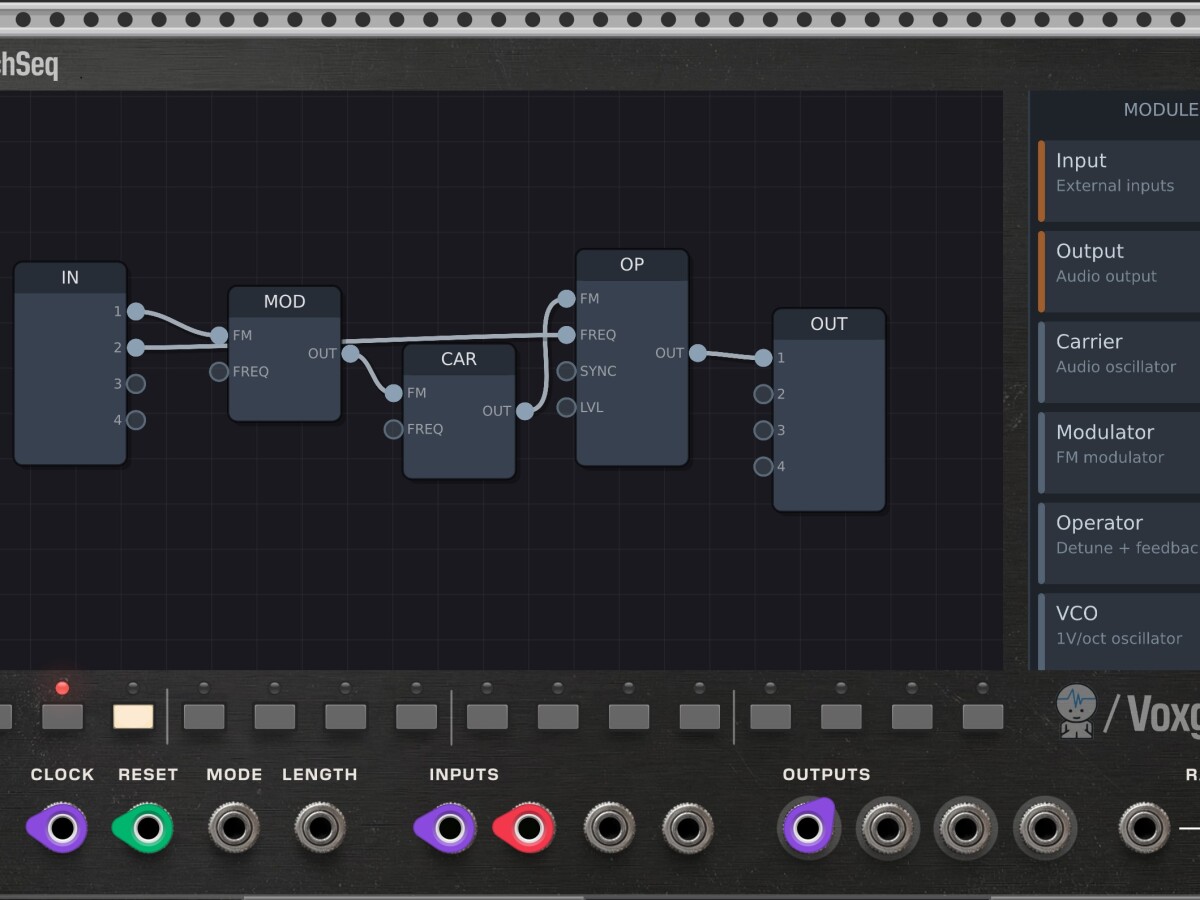The image size is (1200, 900).
Task: Click the CAR node title bar
Action: click(x=459, y=359)
